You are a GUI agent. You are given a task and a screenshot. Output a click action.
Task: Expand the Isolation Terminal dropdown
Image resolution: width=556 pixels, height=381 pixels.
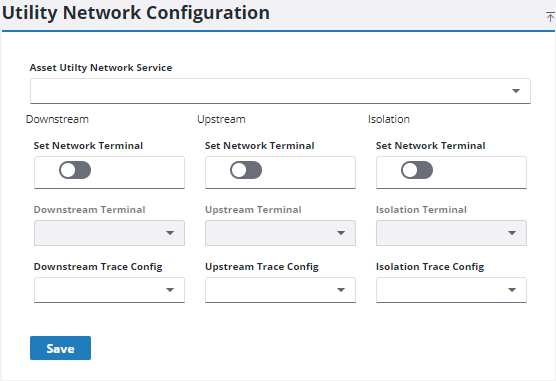click(x=451, y=233)
